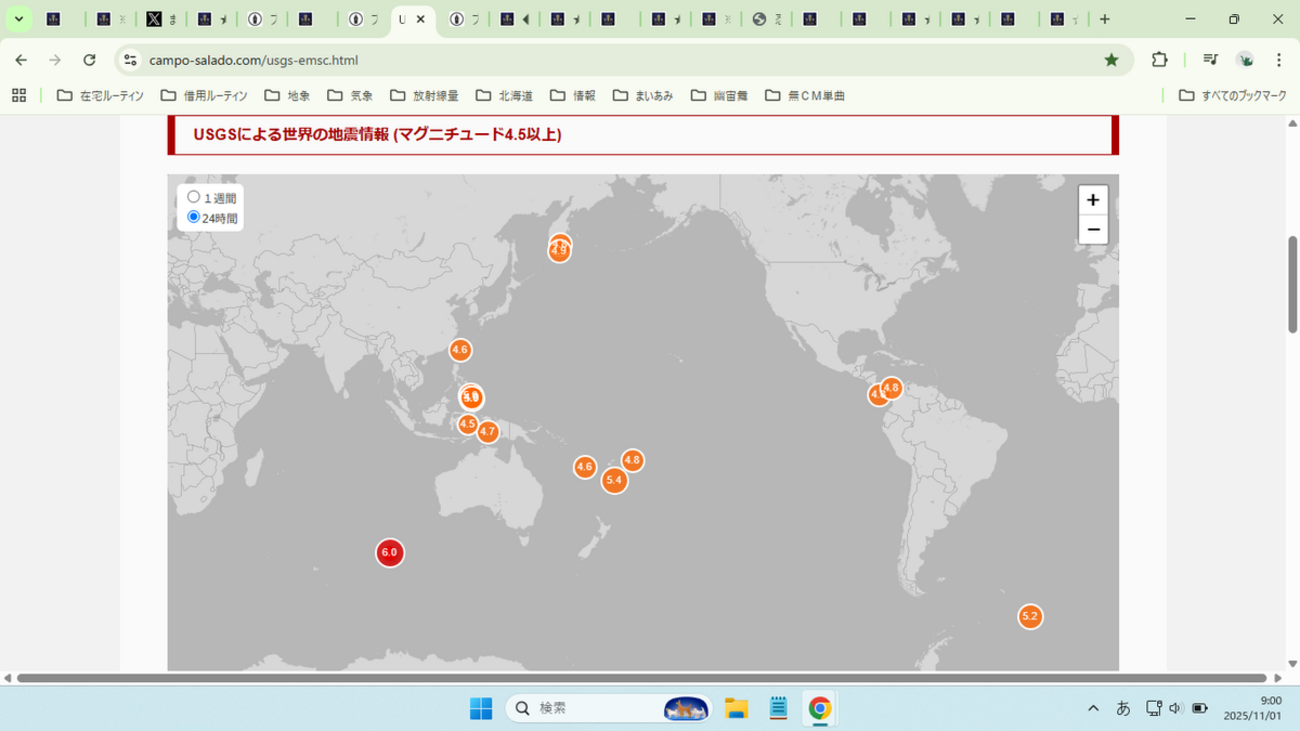Viewport: 1300px width, 731px height.
Task: Click the 4.7 magnitude earthquake marker
Action: click(487, 432)
